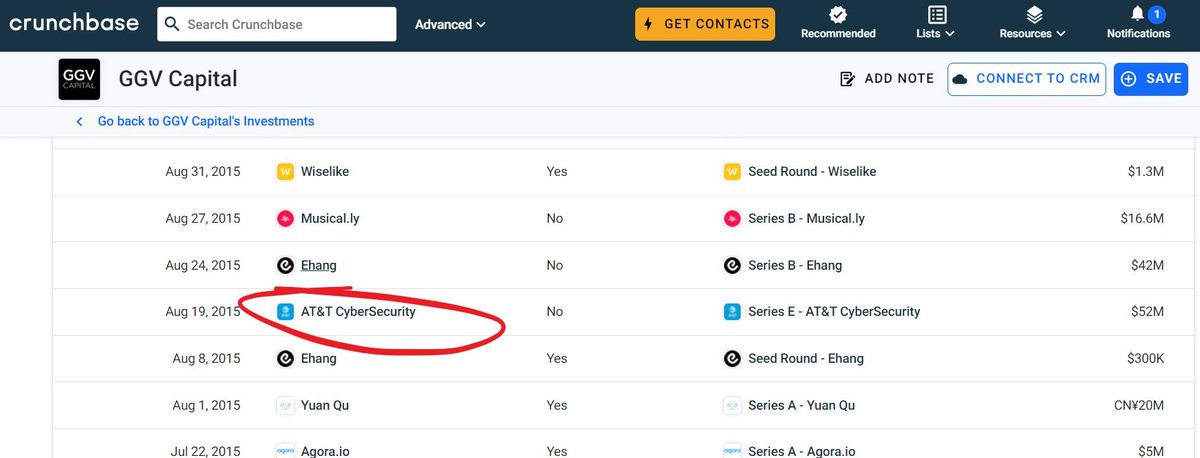Focus the Search Crunchbase field
The image size is (1200, 458).
277,24
